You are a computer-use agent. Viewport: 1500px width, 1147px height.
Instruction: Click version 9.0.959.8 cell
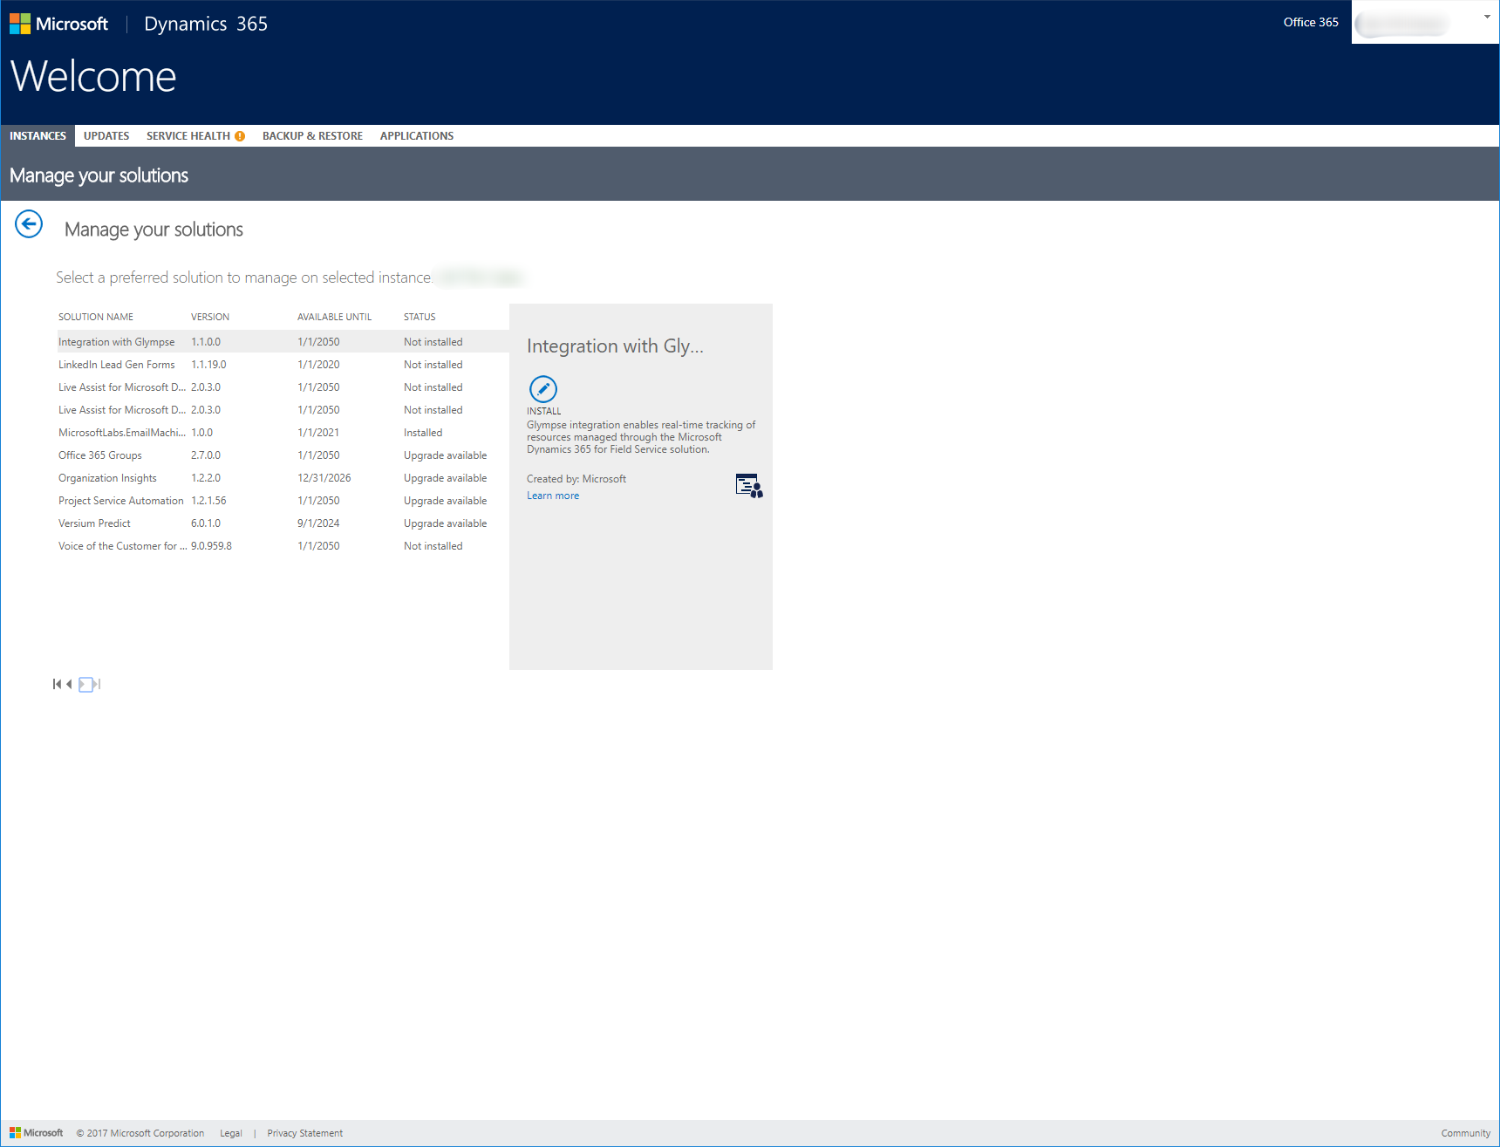(212, 546)
